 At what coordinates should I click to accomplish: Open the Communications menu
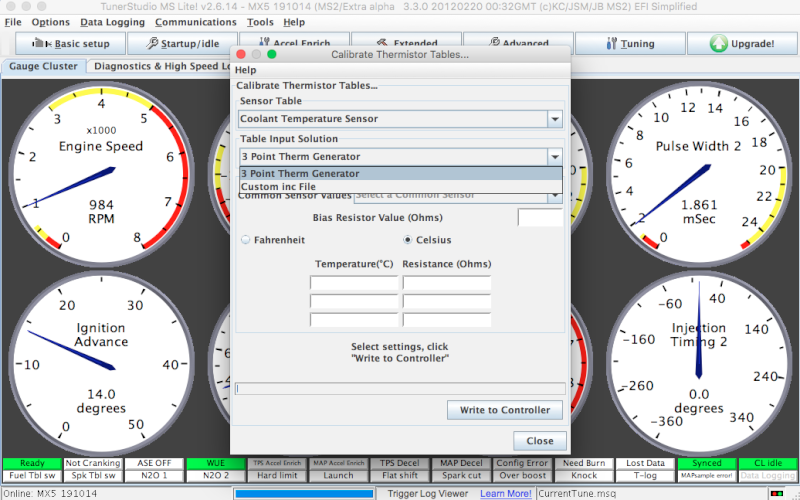[x=195, y=22]
